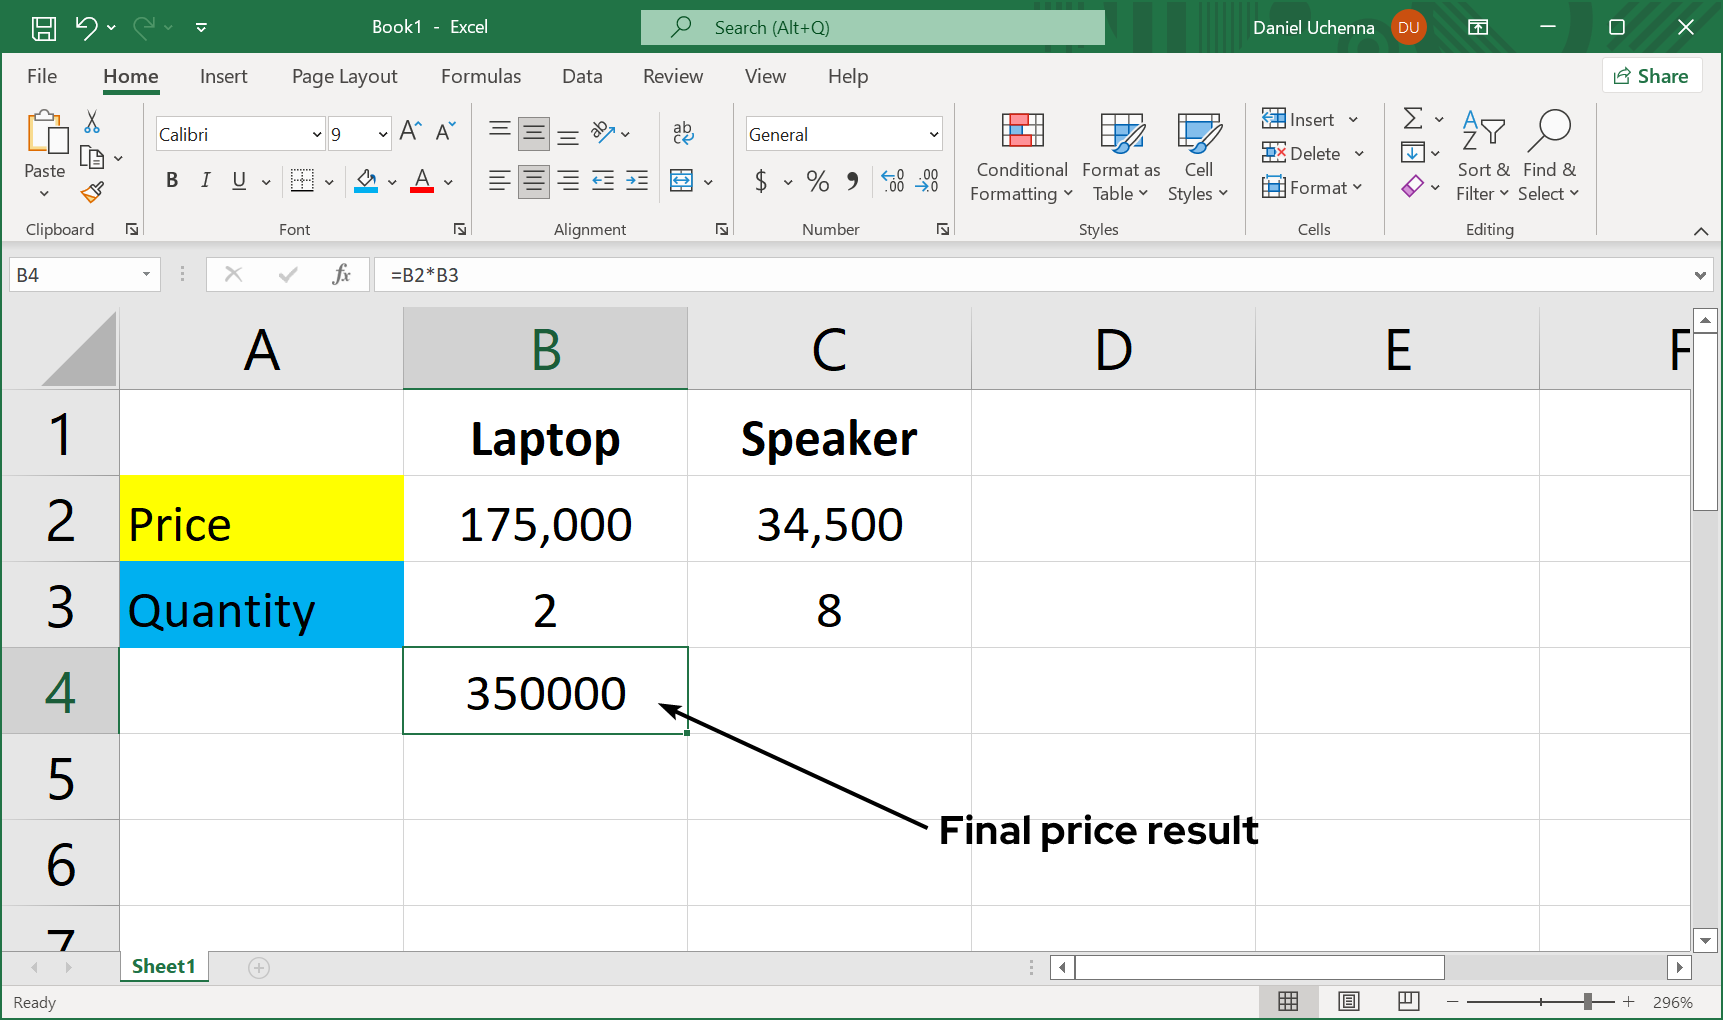Switch to Page Layout view in status bar
1723x1020 pixels.
pos(1348,1001)
